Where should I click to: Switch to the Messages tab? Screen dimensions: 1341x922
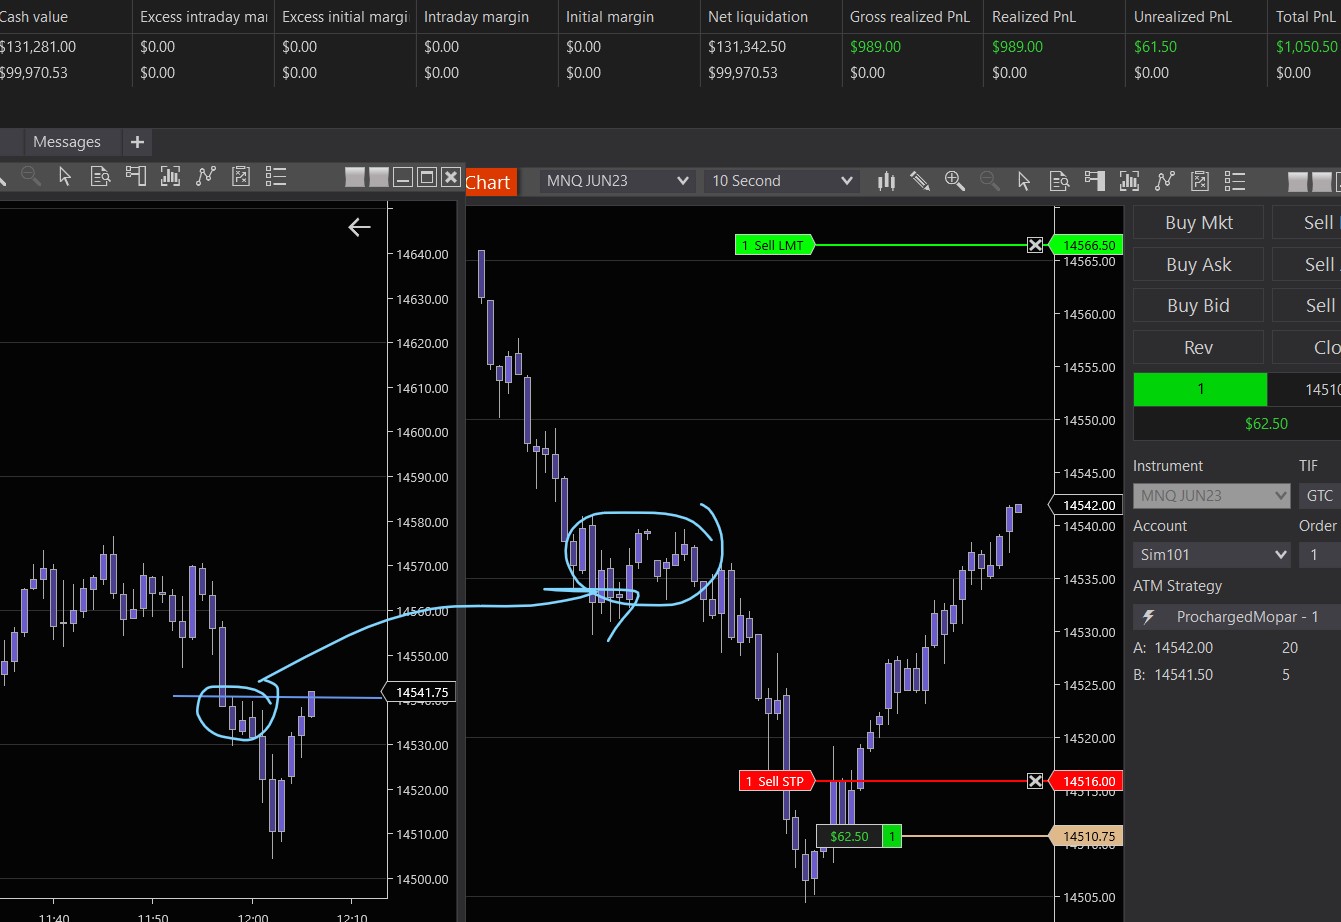pyautogui.click(x=67, y=142)
